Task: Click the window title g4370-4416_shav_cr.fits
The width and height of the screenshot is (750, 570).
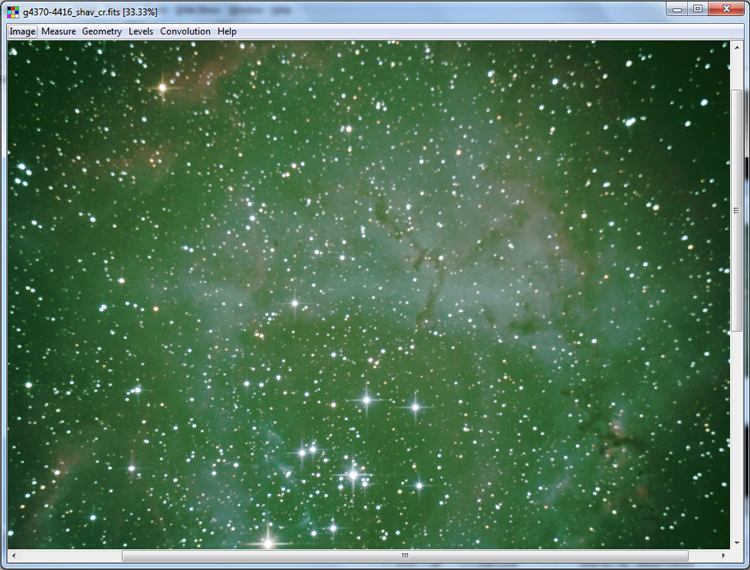Action: (90, 12)
